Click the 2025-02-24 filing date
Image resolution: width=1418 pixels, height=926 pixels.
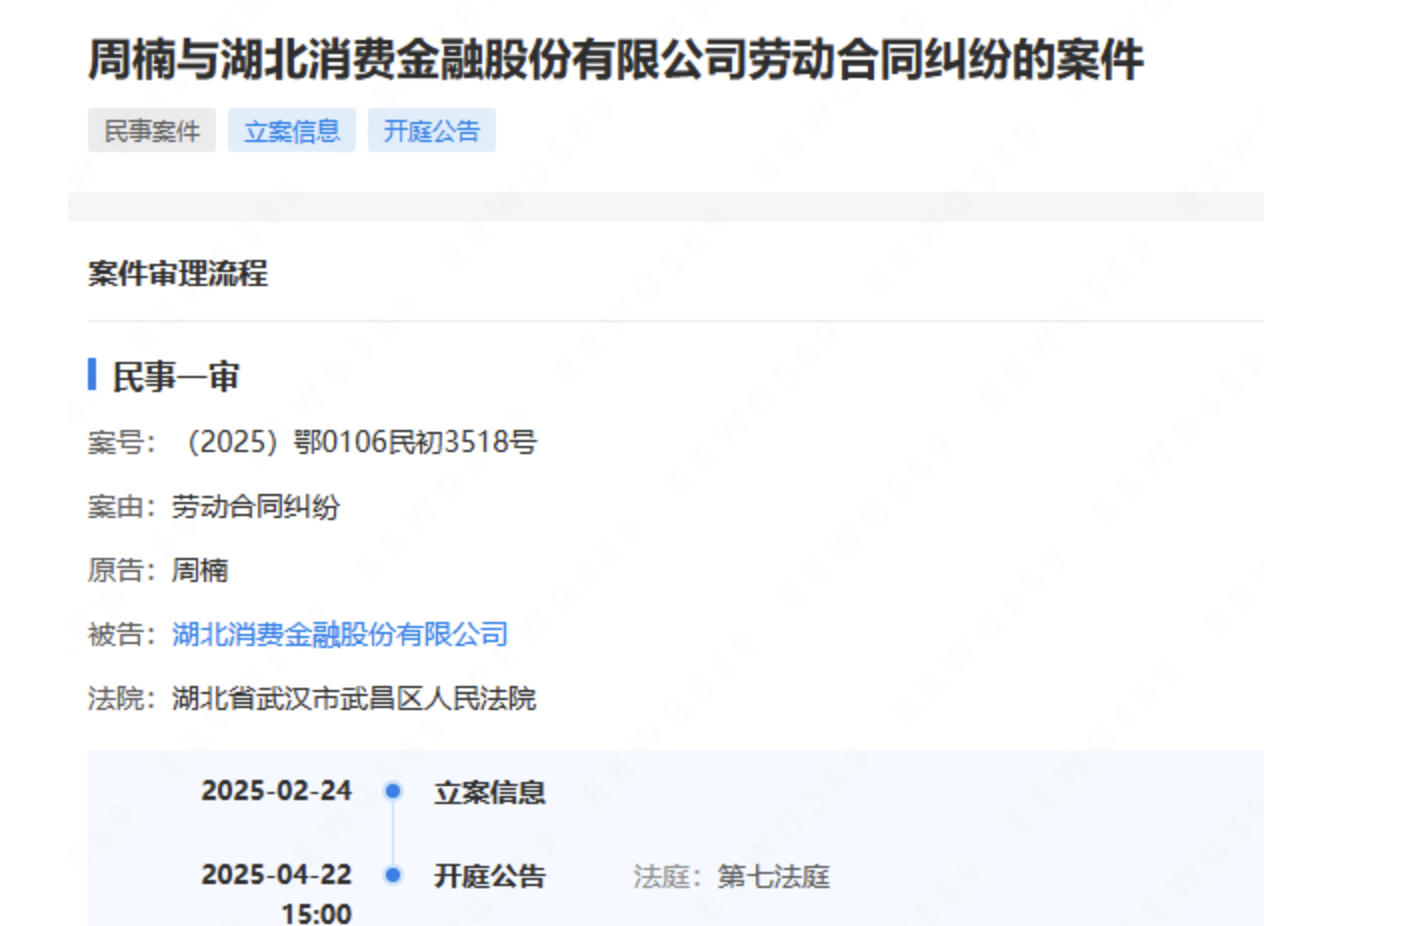coord(276,791)
